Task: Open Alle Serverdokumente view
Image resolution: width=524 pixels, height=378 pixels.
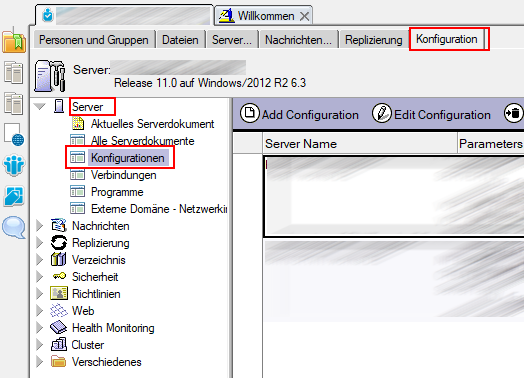Action: [x=142, y=141]
